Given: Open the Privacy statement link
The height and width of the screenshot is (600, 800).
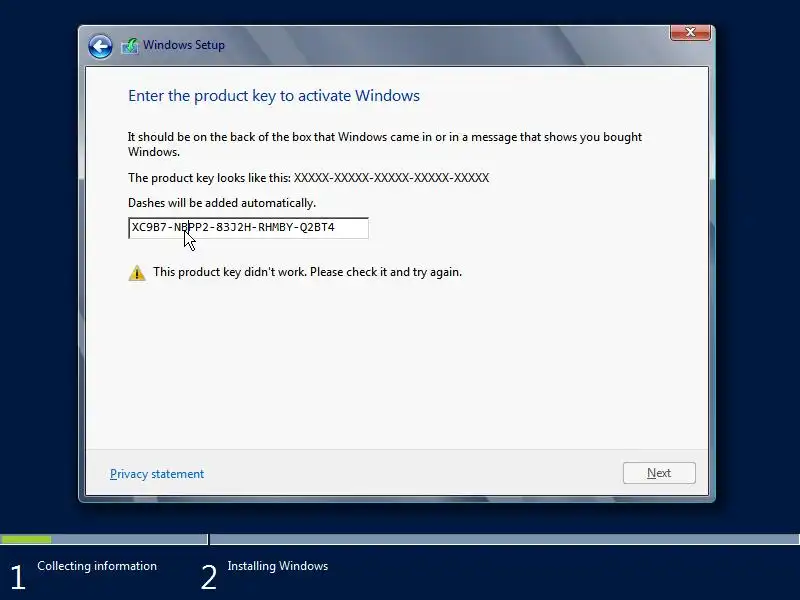Looking at the screenshot, I should pyautogui.click(x=157, y=474).
